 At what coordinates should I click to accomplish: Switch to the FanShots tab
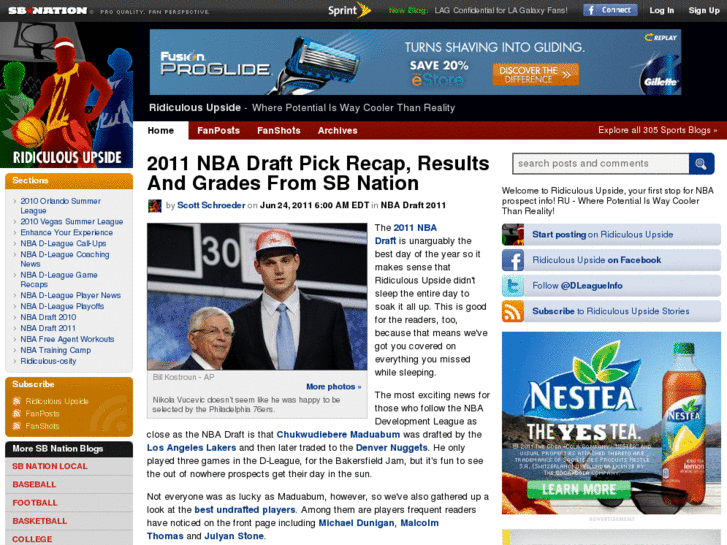(279, 130)
